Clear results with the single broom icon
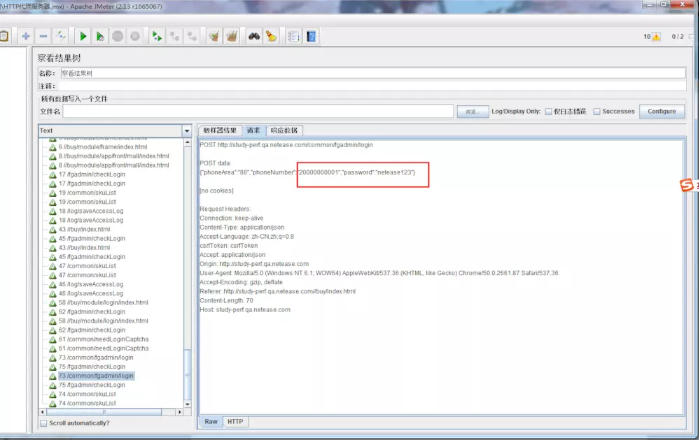The height and width of the screenshot is (442, 699). coord(214,36)
